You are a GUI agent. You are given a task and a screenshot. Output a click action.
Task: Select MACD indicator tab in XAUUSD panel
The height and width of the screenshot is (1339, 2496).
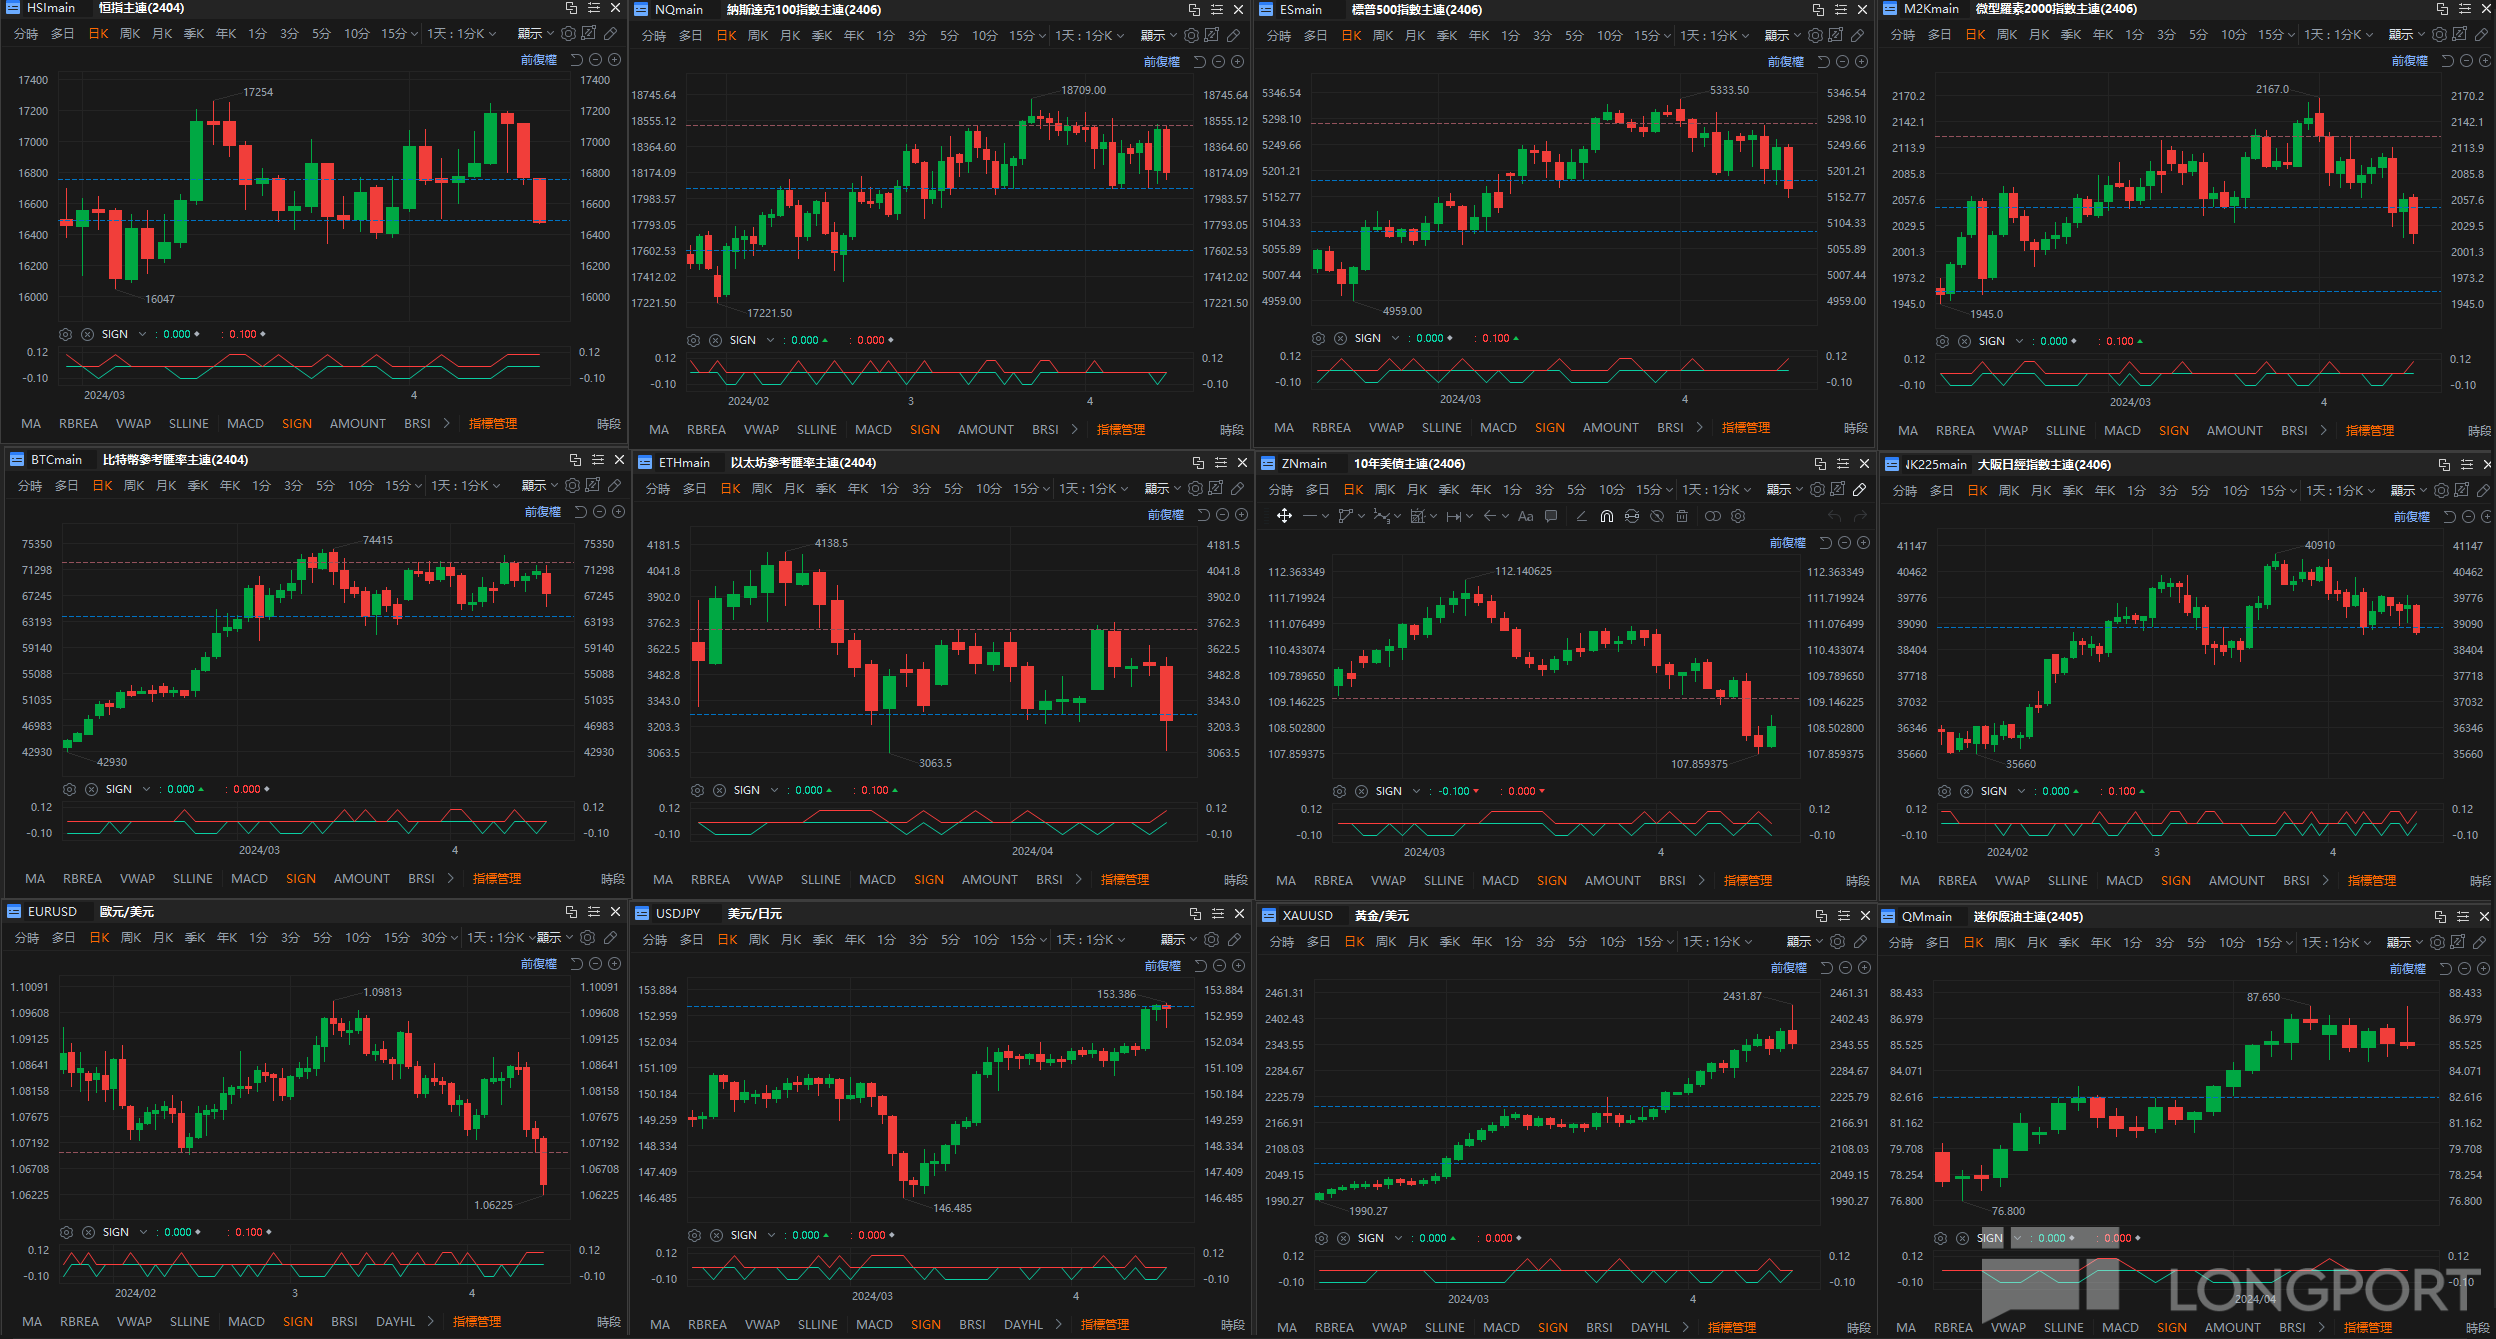coord(1501,1327)
